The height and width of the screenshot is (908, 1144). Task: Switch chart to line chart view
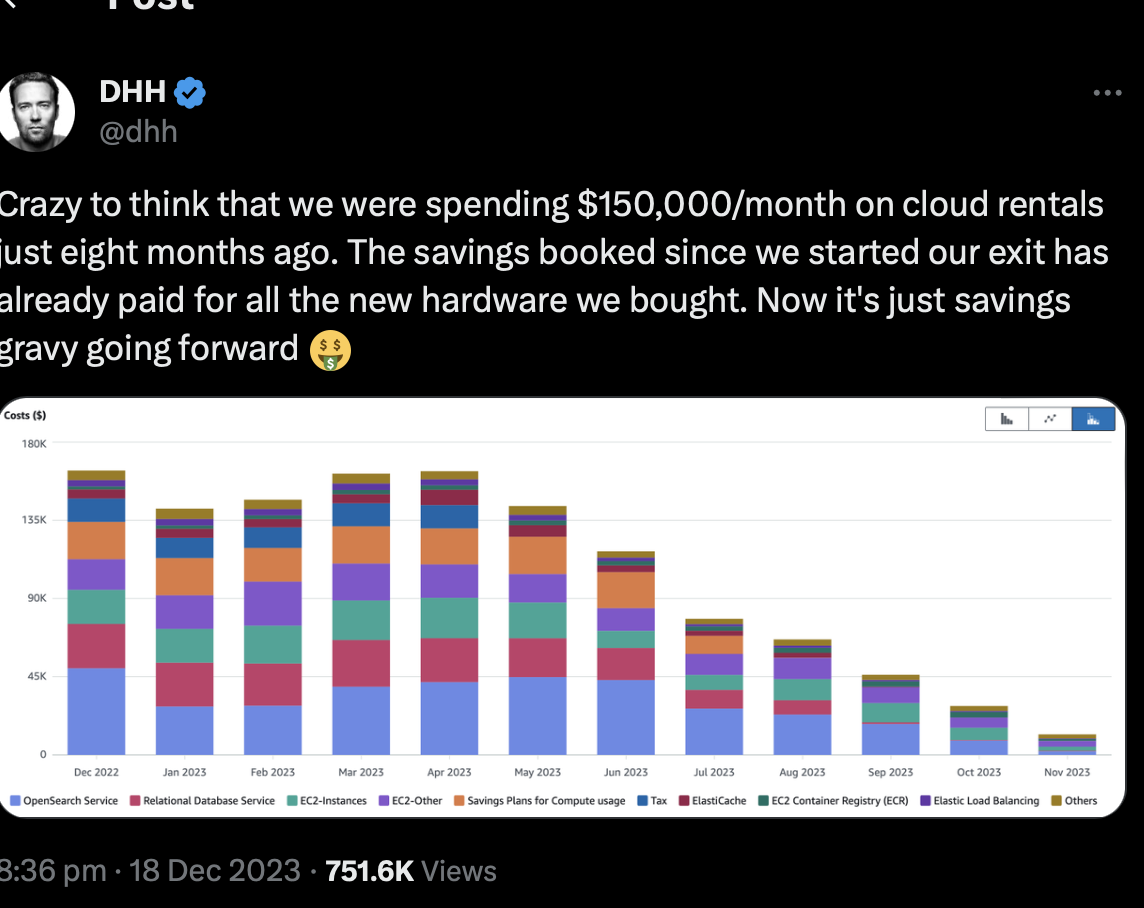1050,419
